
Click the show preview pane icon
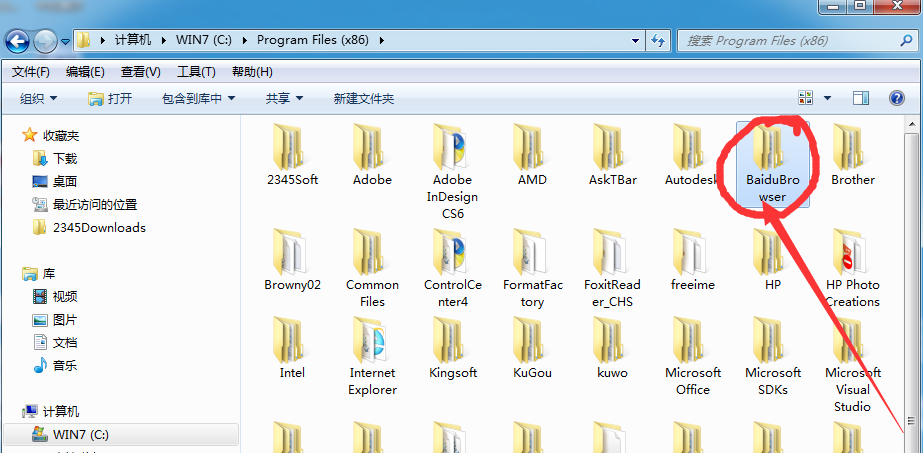pyautogui.click(x=860, y=98)
